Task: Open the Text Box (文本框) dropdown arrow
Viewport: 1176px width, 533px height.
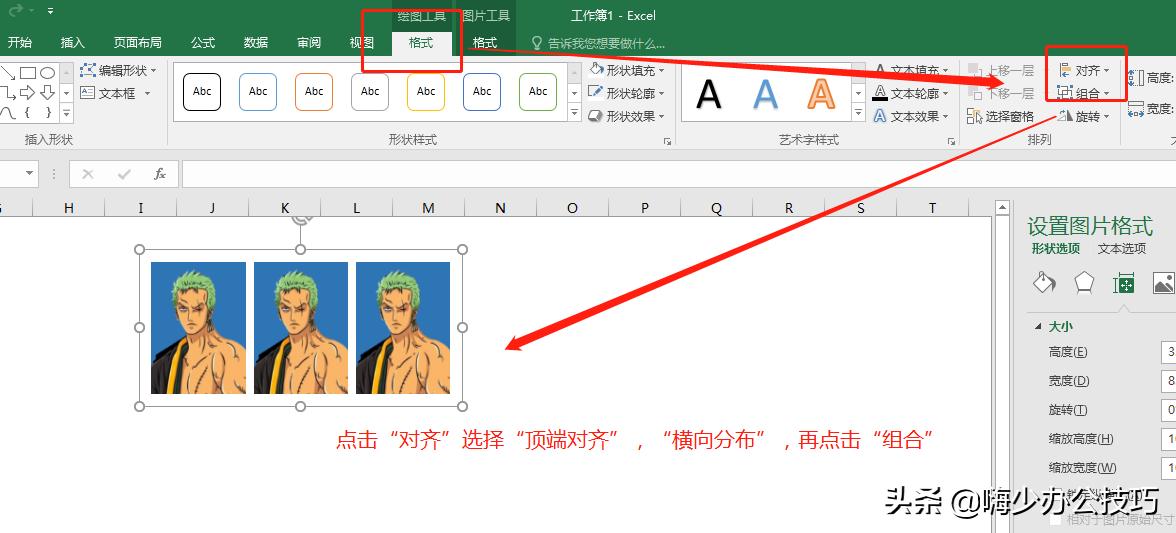Action: tap(147, 93)
